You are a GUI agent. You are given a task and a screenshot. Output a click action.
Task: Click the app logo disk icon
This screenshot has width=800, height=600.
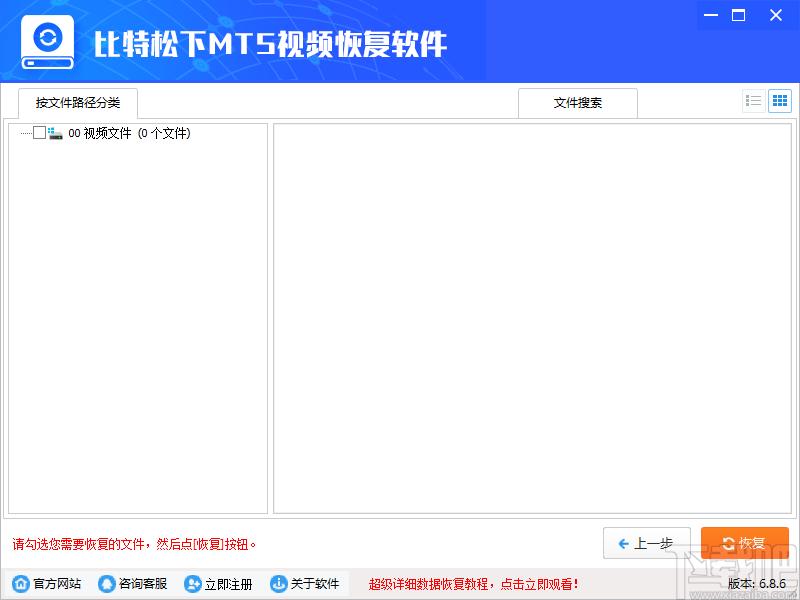coord(47,42)
